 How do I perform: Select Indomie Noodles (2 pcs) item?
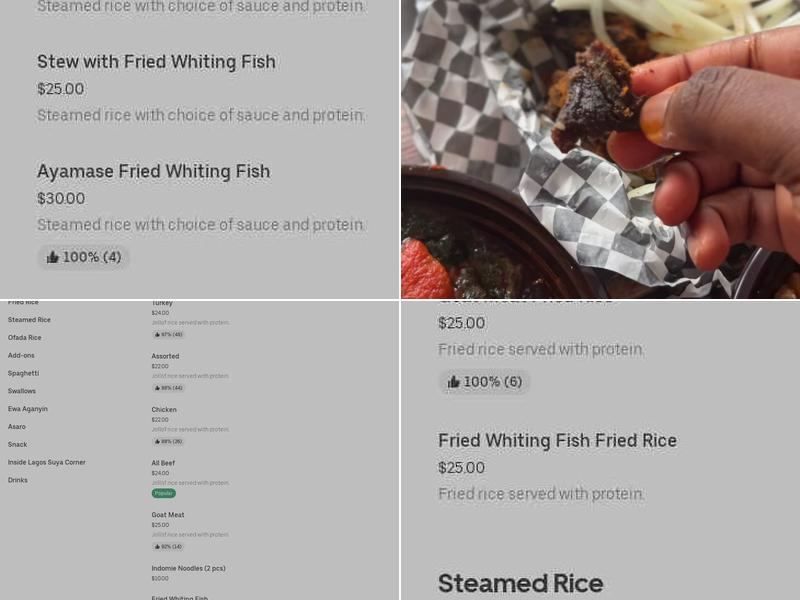(188, 568)
